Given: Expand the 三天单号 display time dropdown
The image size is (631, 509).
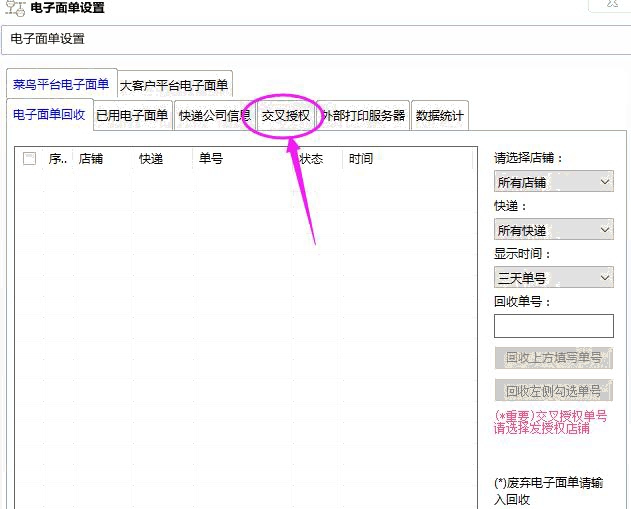Looking at the screenshot, I should (x=553, y=278).
